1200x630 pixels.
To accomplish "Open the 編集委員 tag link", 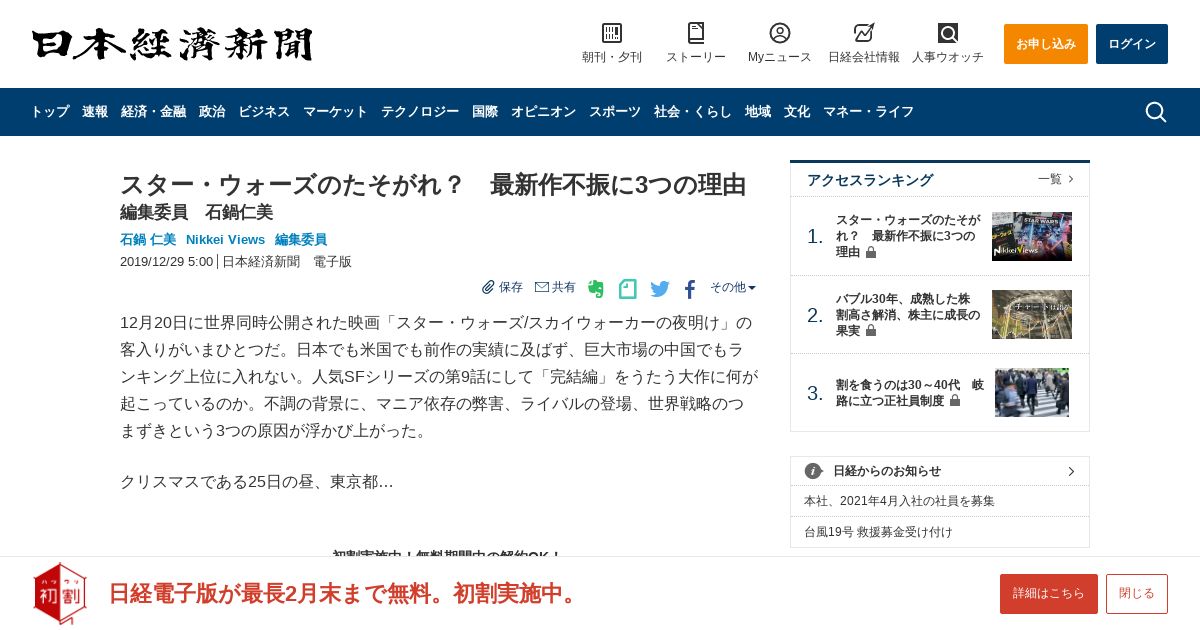I will tap(301, 240).
